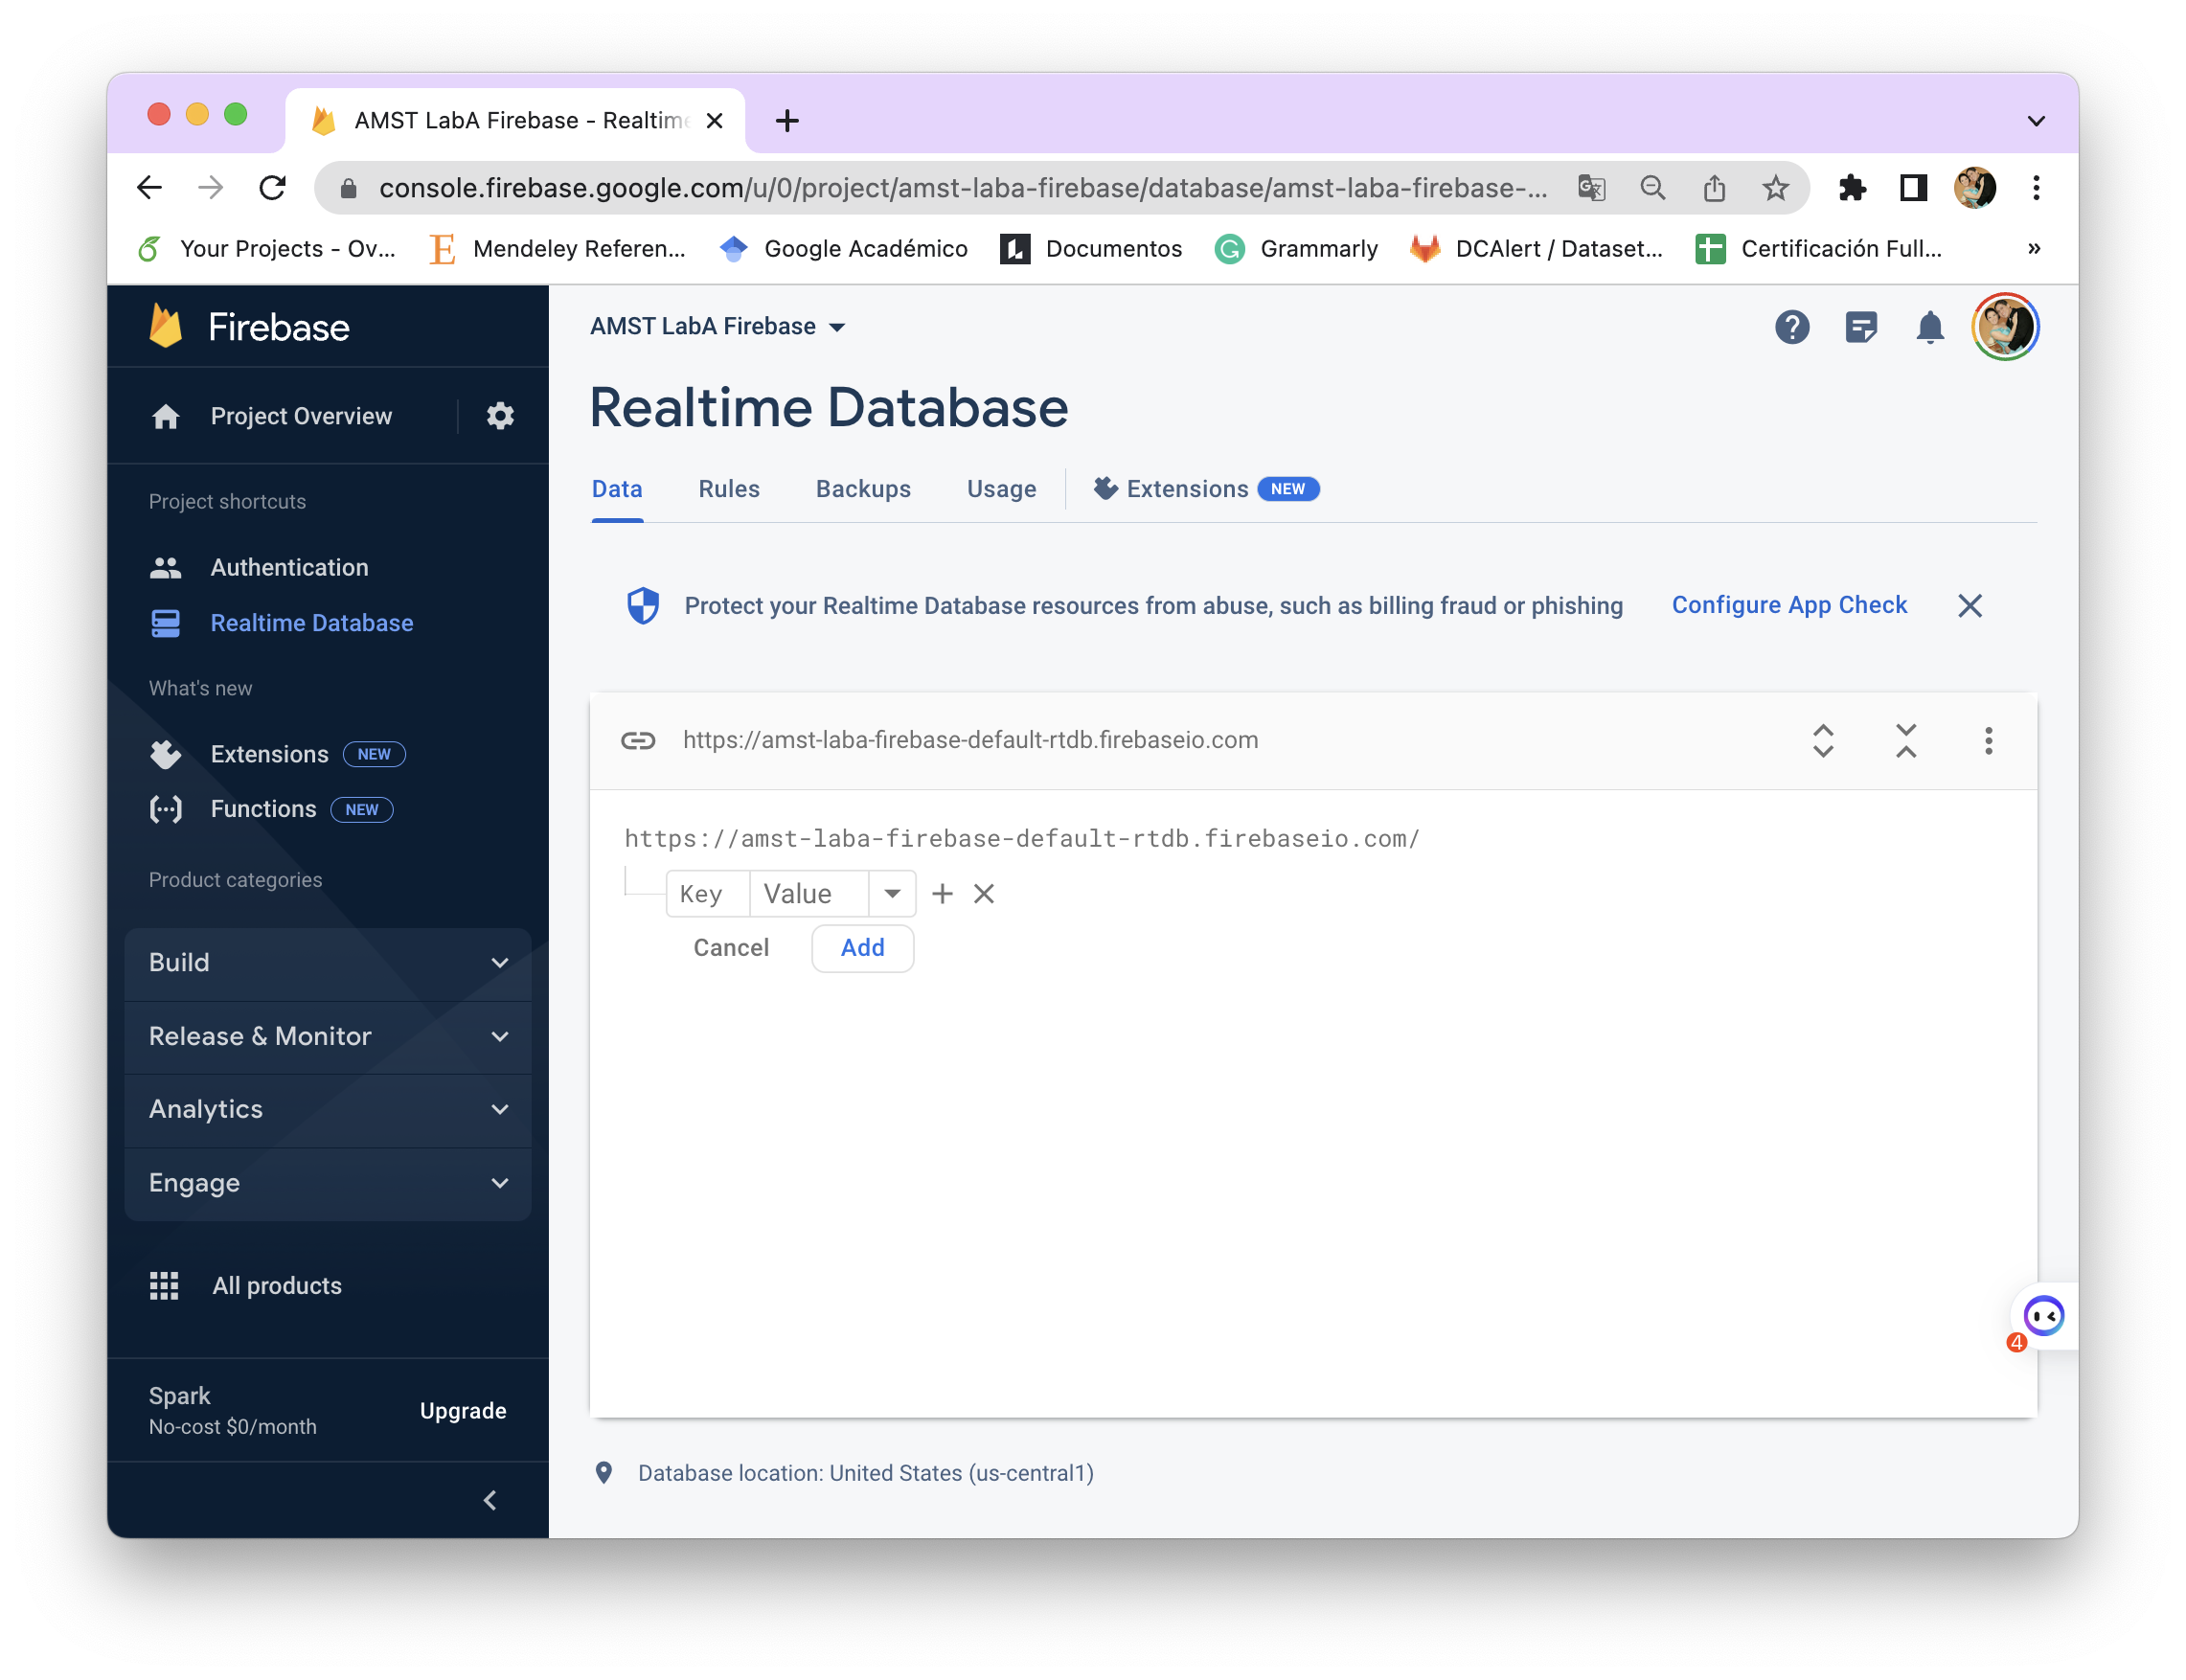Open Authentication section in sidebar
Viewport: 2186px width, 1680px height.
(287, 566)
